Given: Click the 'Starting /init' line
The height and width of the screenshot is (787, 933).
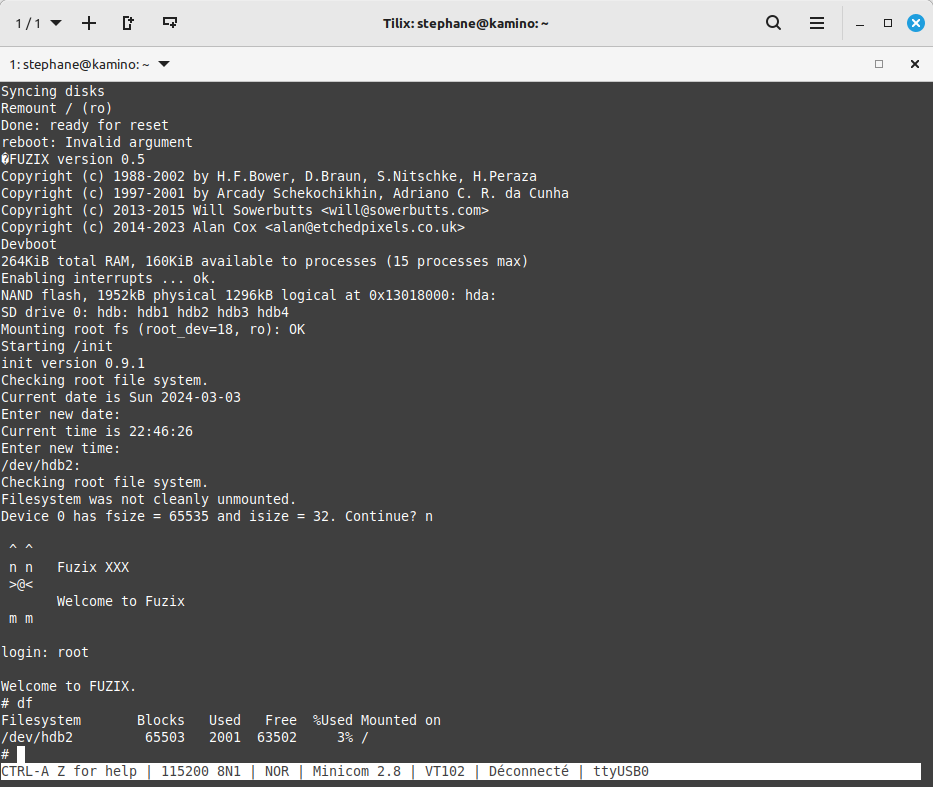Looking at the screenshot, I should [57, 346].
